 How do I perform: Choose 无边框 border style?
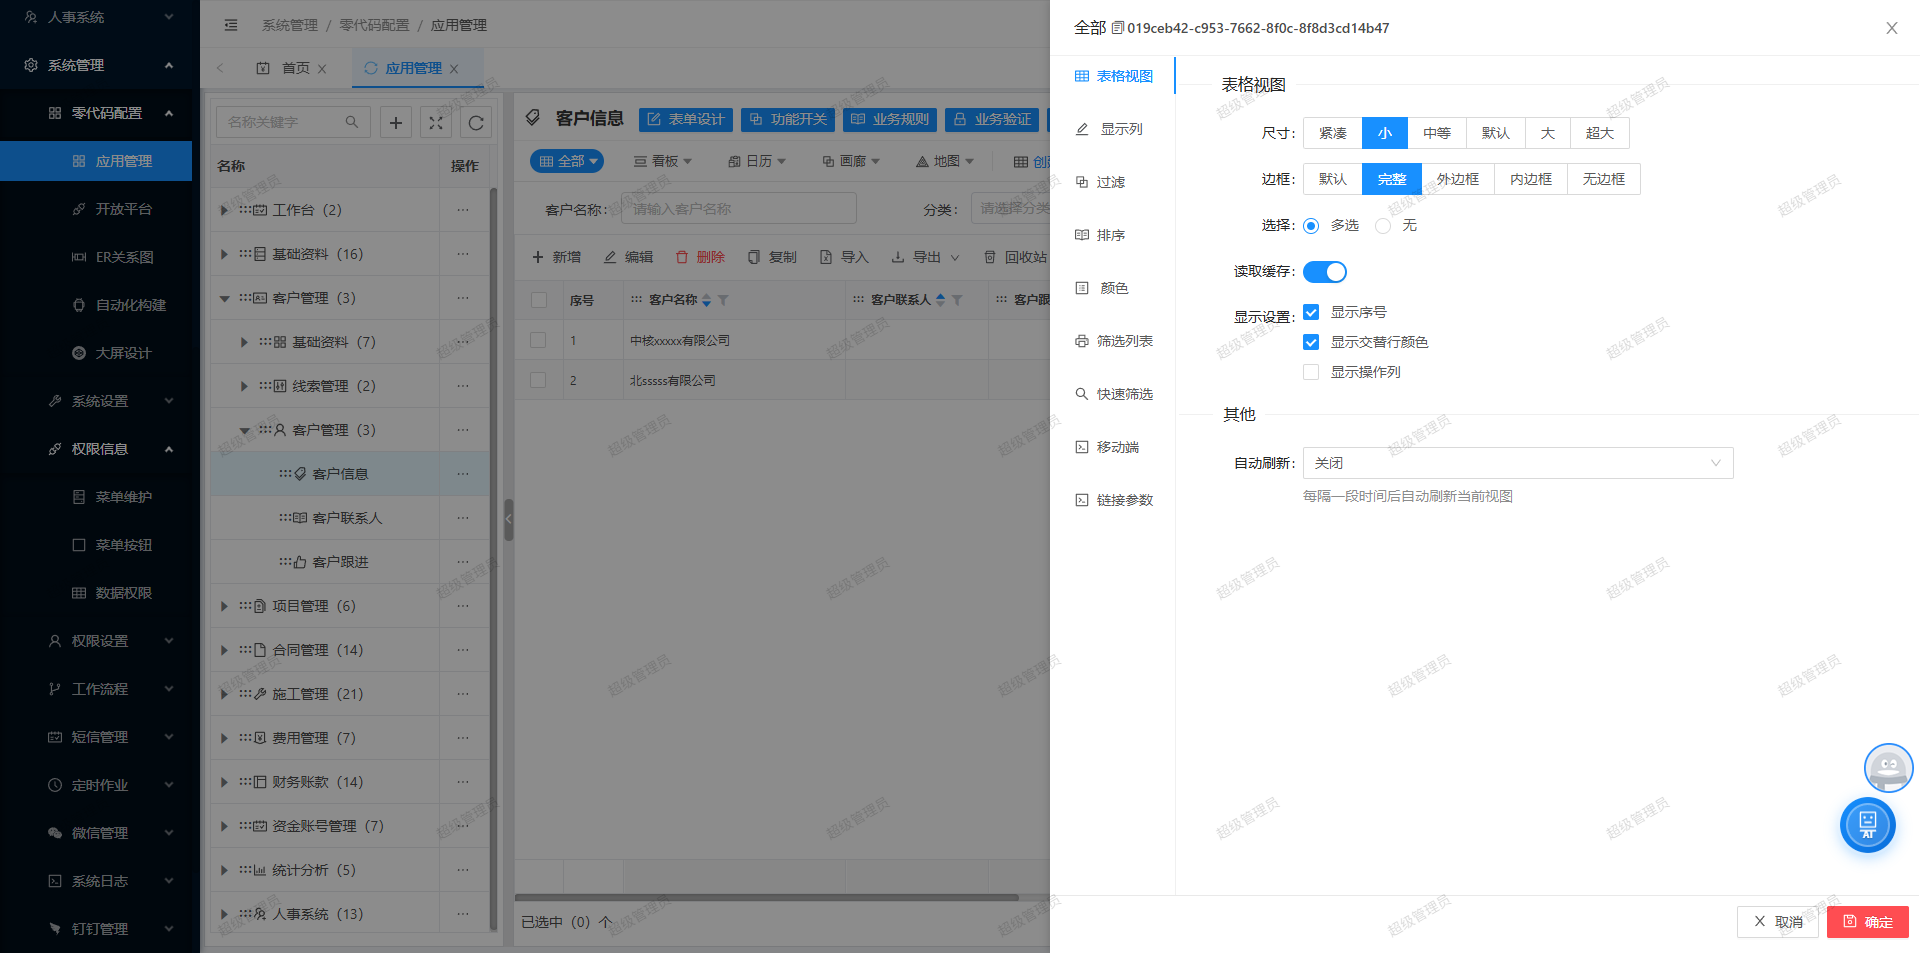pyautogui.click(x=1604, y=179)
